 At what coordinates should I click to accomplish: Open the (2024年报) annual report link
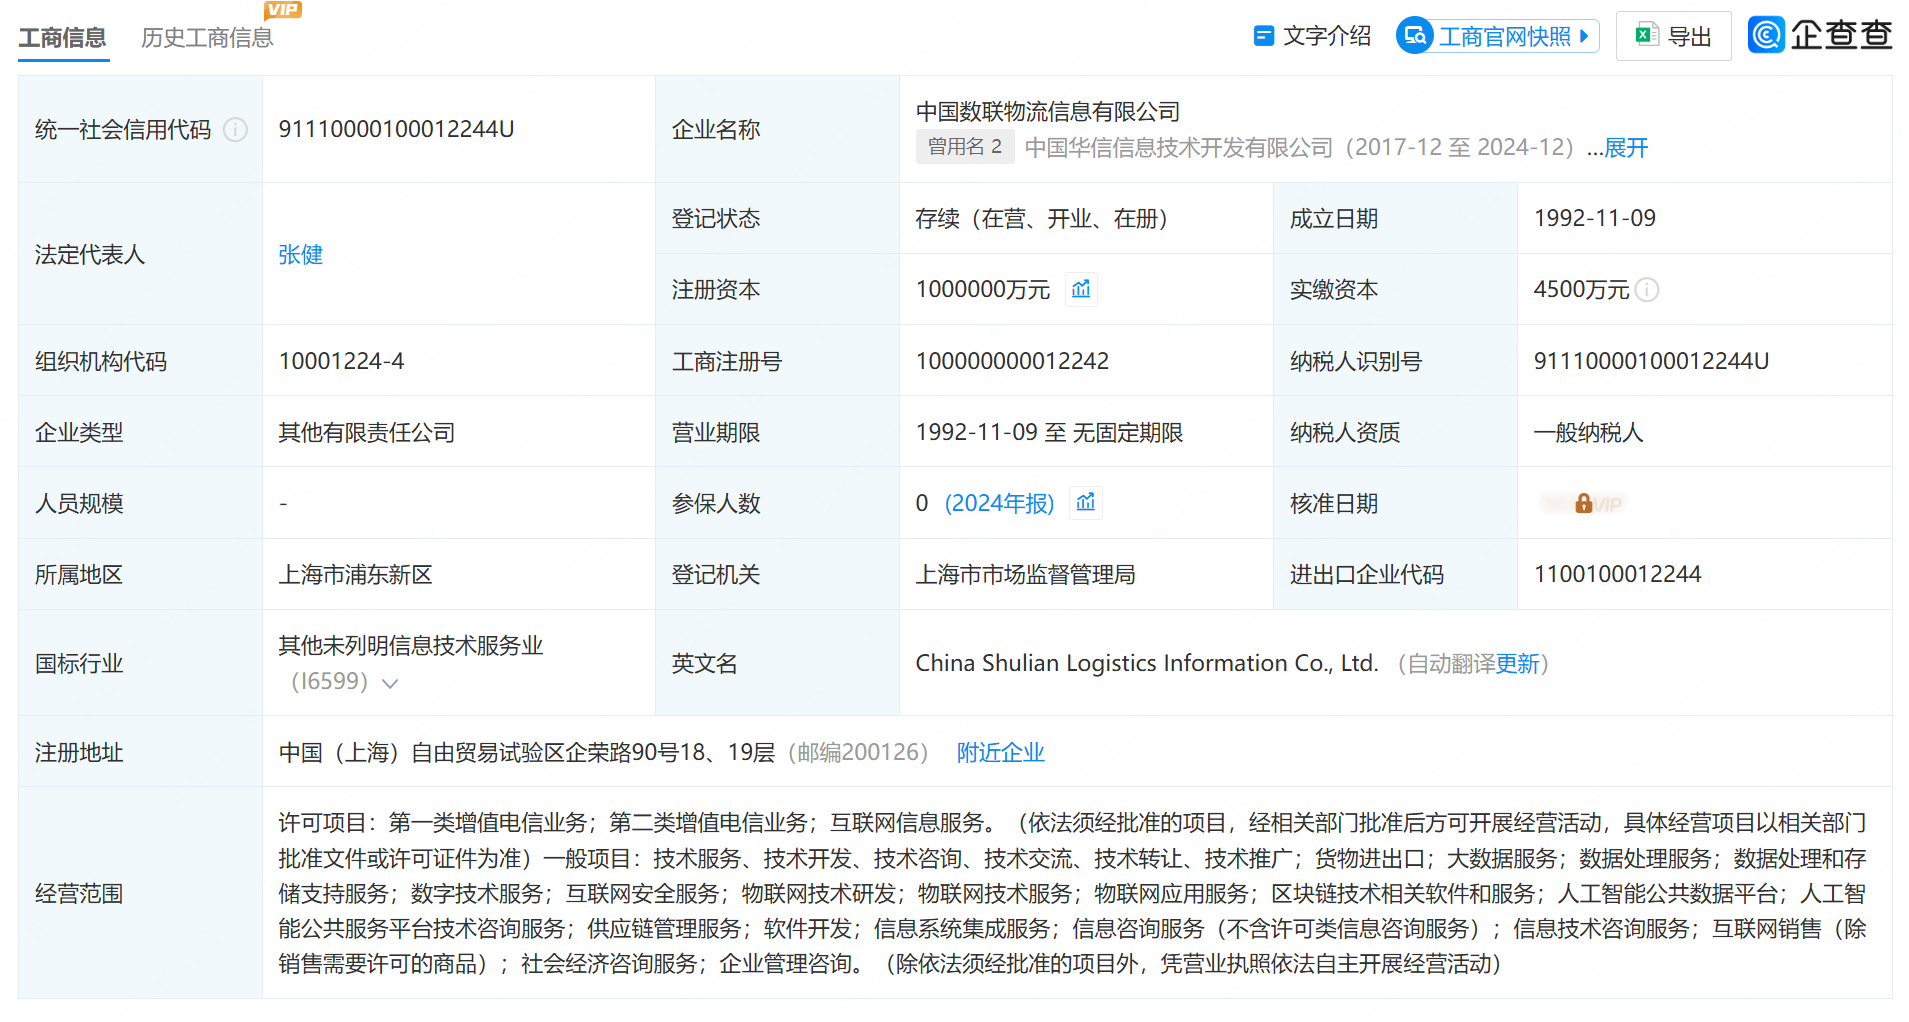coord(999,503)
